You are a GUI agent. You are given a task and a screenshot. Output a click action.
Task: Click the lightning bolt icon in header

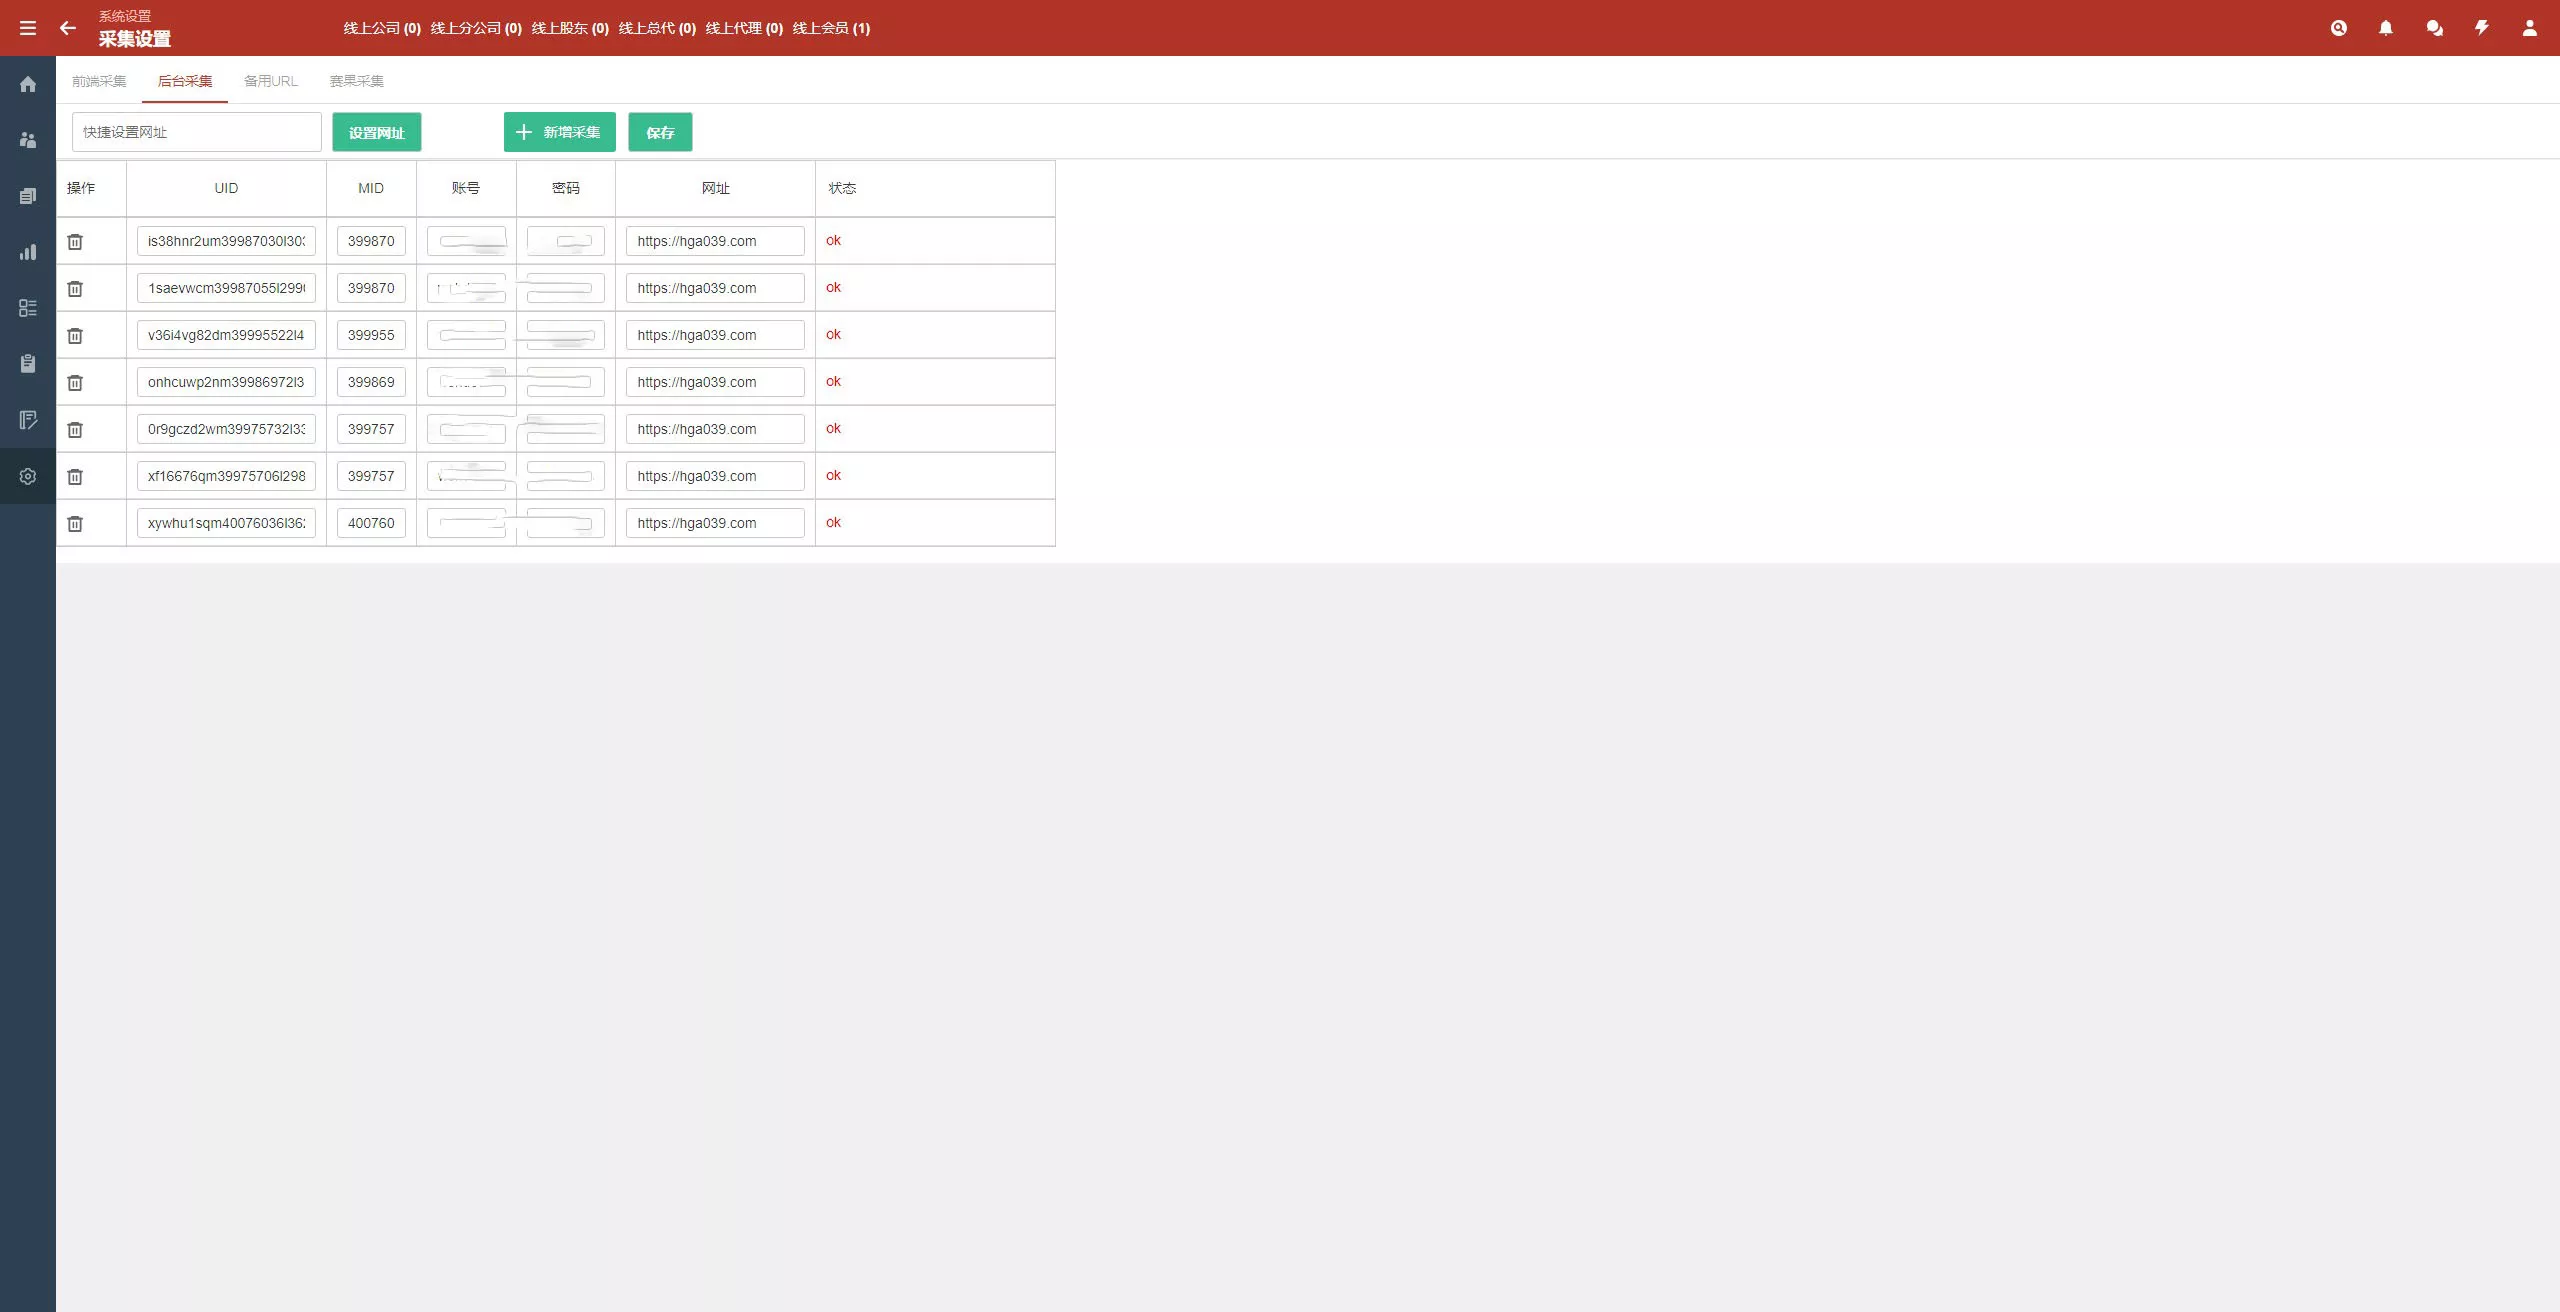coord(2482,28)
